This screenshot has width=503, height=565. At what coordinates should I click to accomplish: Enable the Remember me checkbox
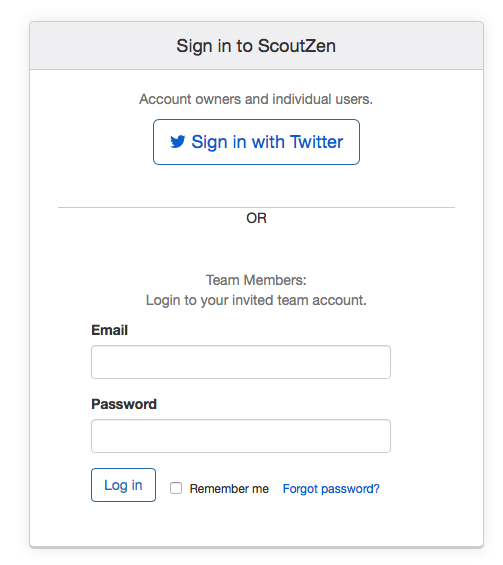click(x=176, y=488)
